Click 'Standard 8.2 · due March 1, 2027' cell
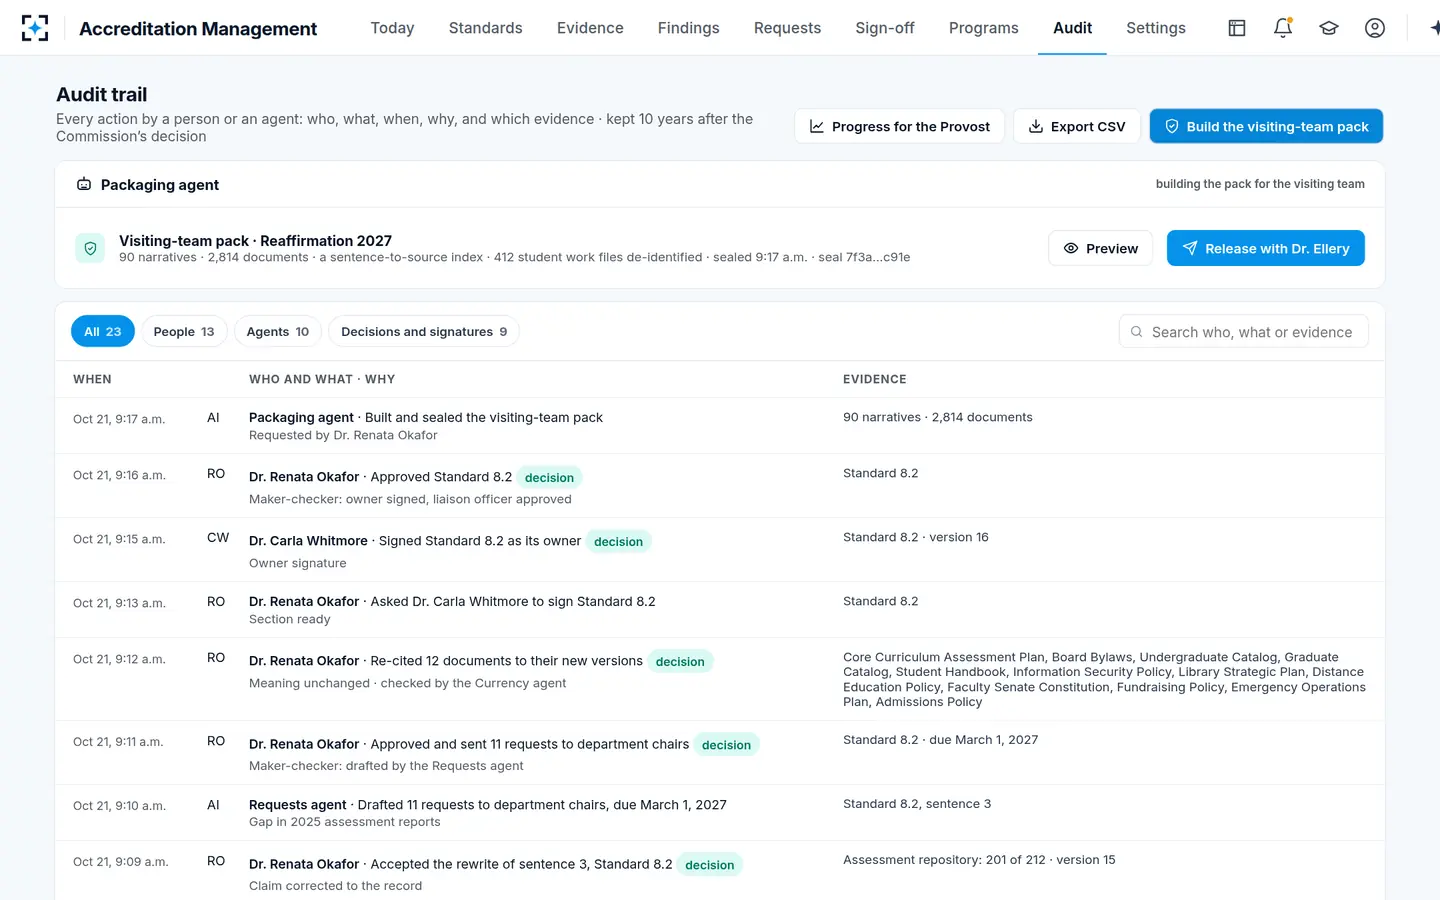 tap(940, 740)
